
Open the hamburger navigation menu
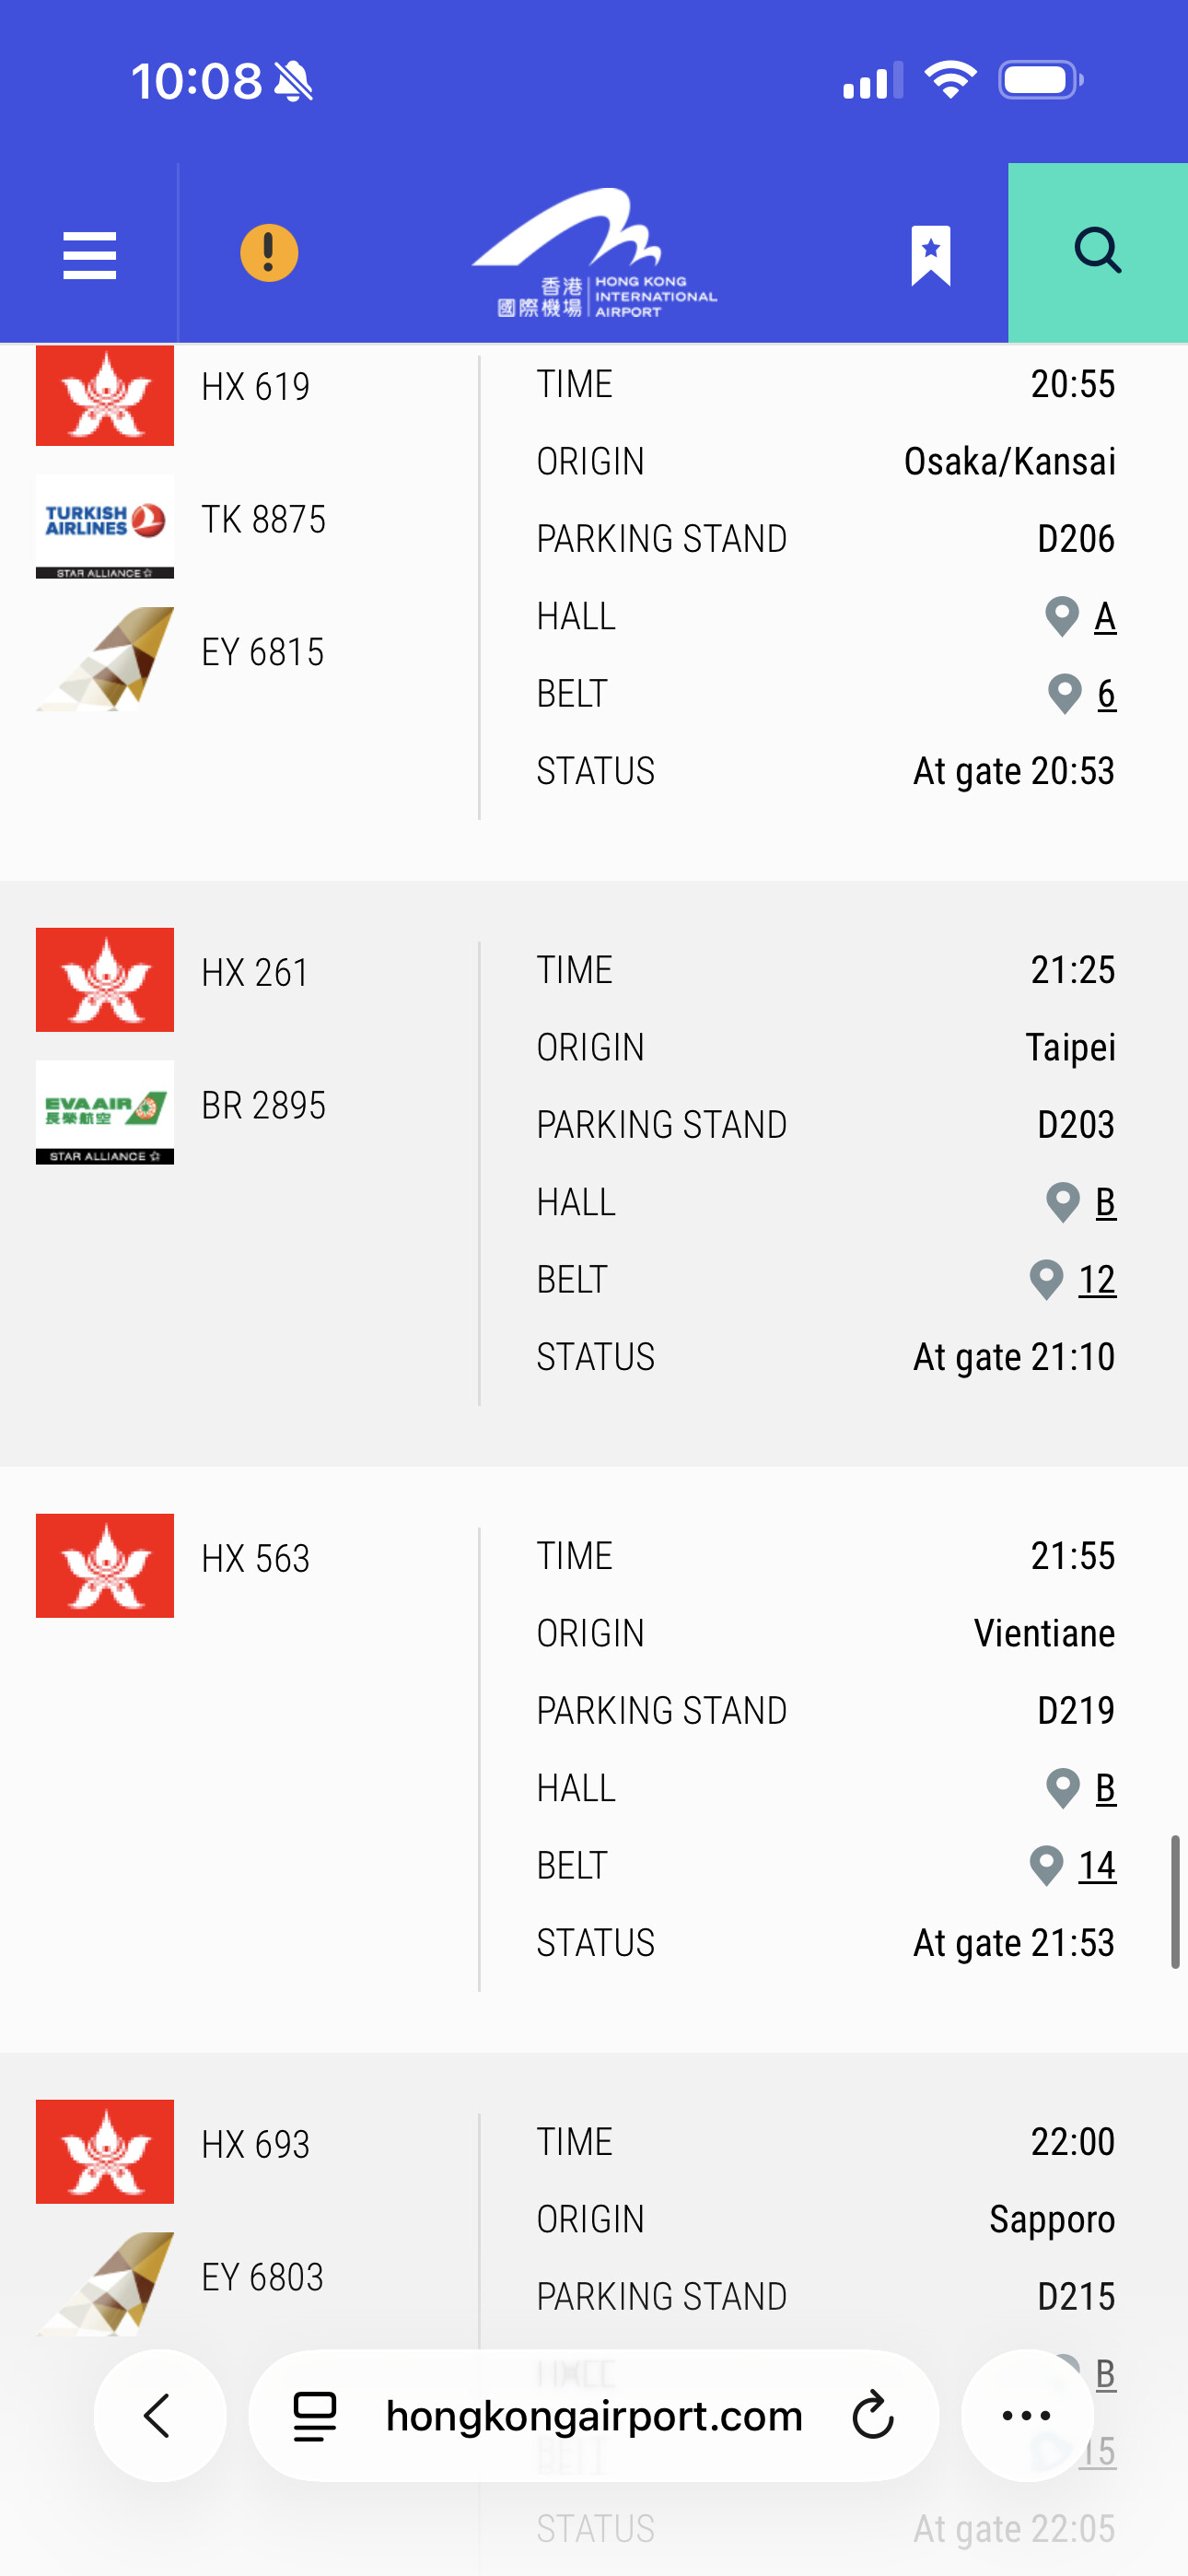click(x=89, y=254)
